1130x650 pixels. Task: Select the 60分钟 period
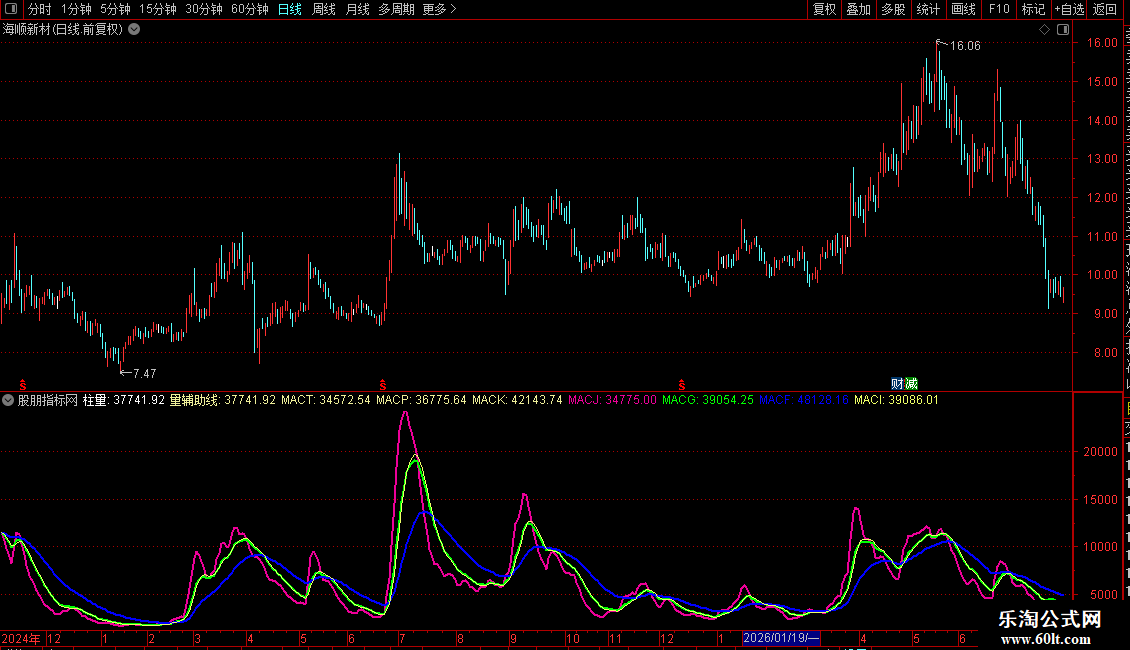coord(249,9)
